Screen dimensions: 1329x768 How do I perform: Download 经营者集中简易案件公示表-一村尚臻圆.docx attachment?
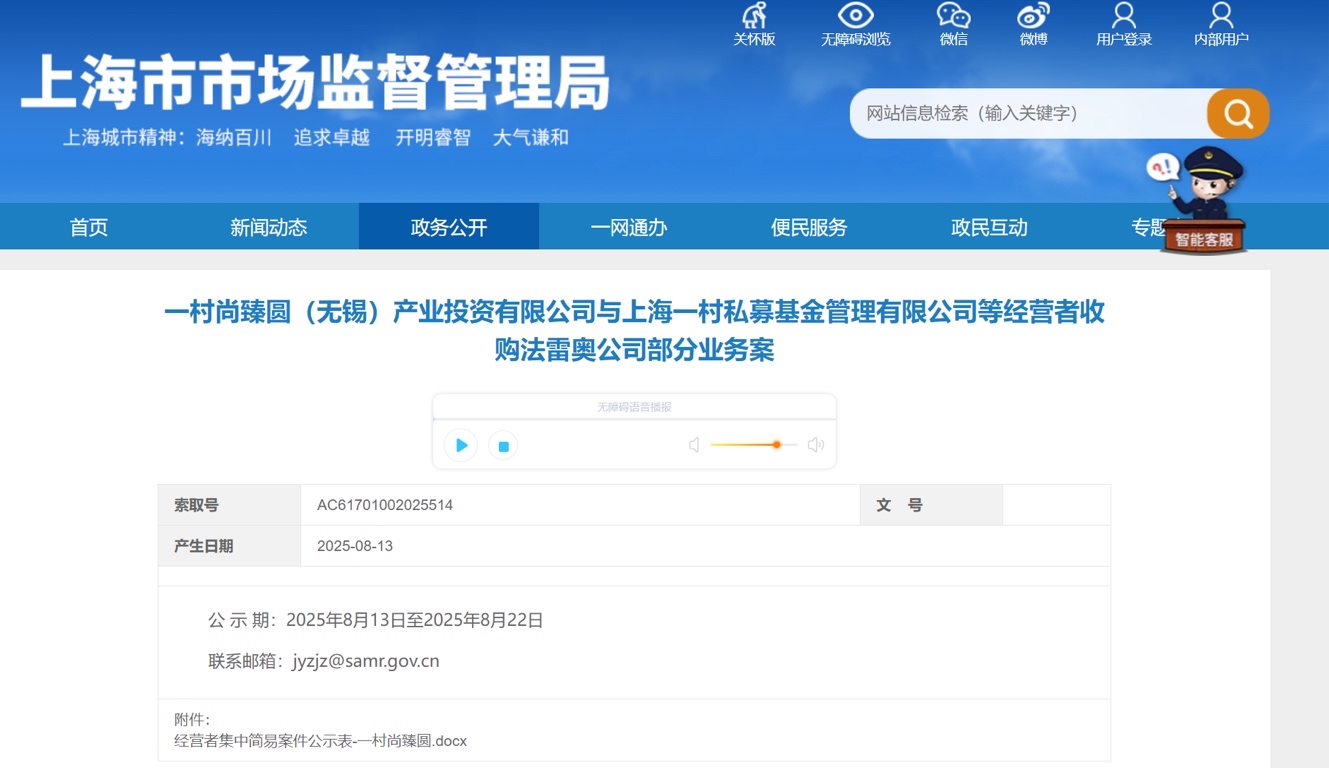tap(320, 741)
